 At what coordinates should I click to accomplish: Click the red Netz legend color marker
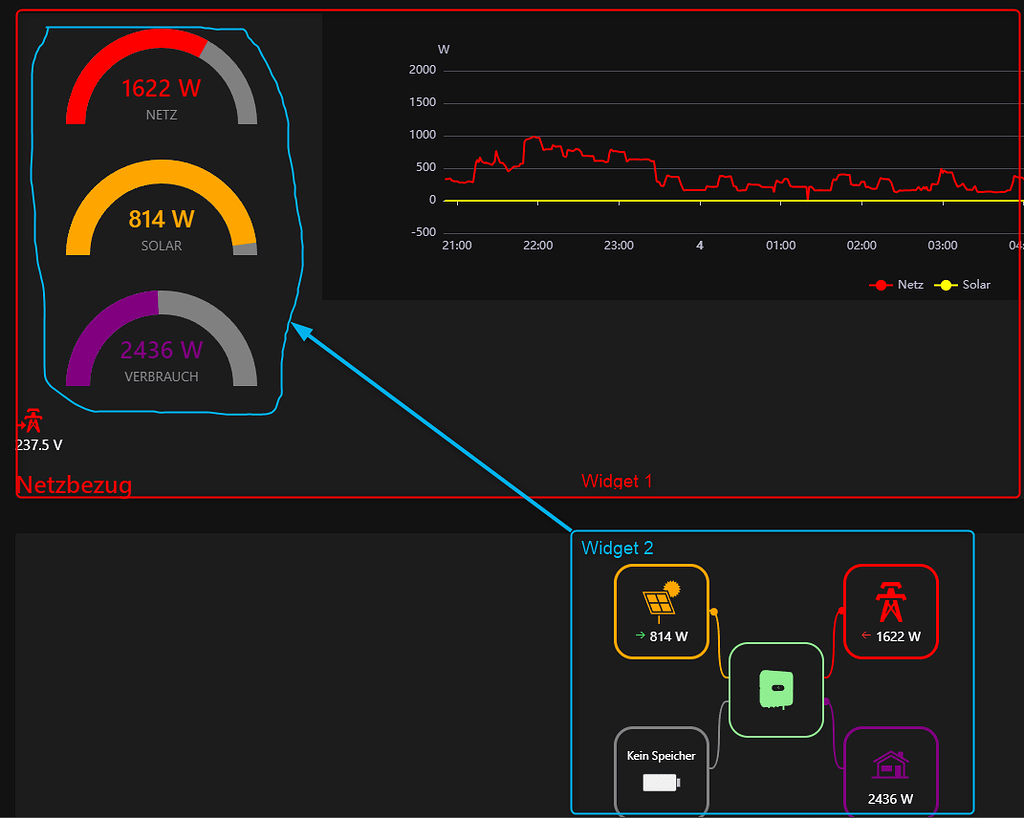[879, 285]
